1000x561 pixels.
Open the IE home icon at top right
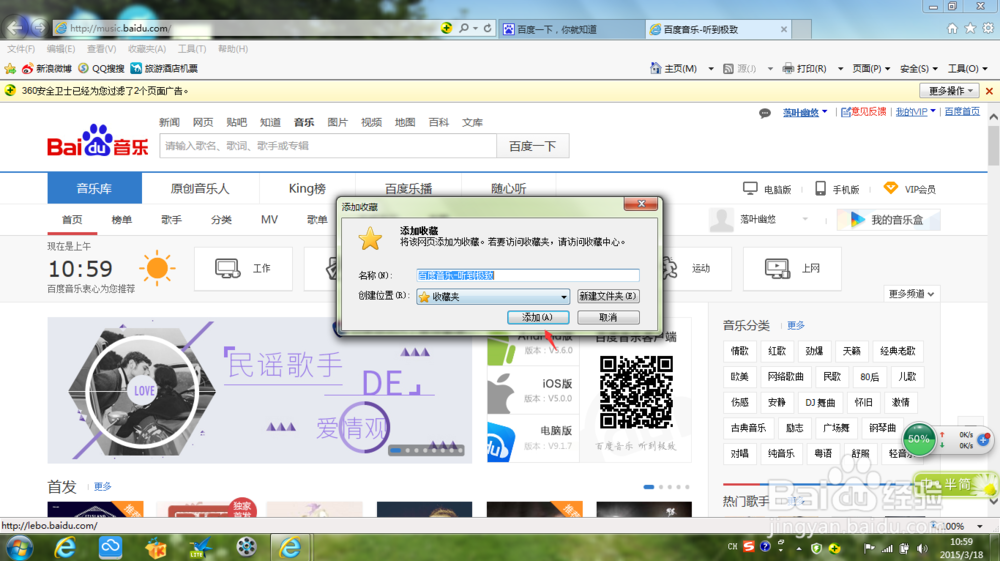coord(952,28)
